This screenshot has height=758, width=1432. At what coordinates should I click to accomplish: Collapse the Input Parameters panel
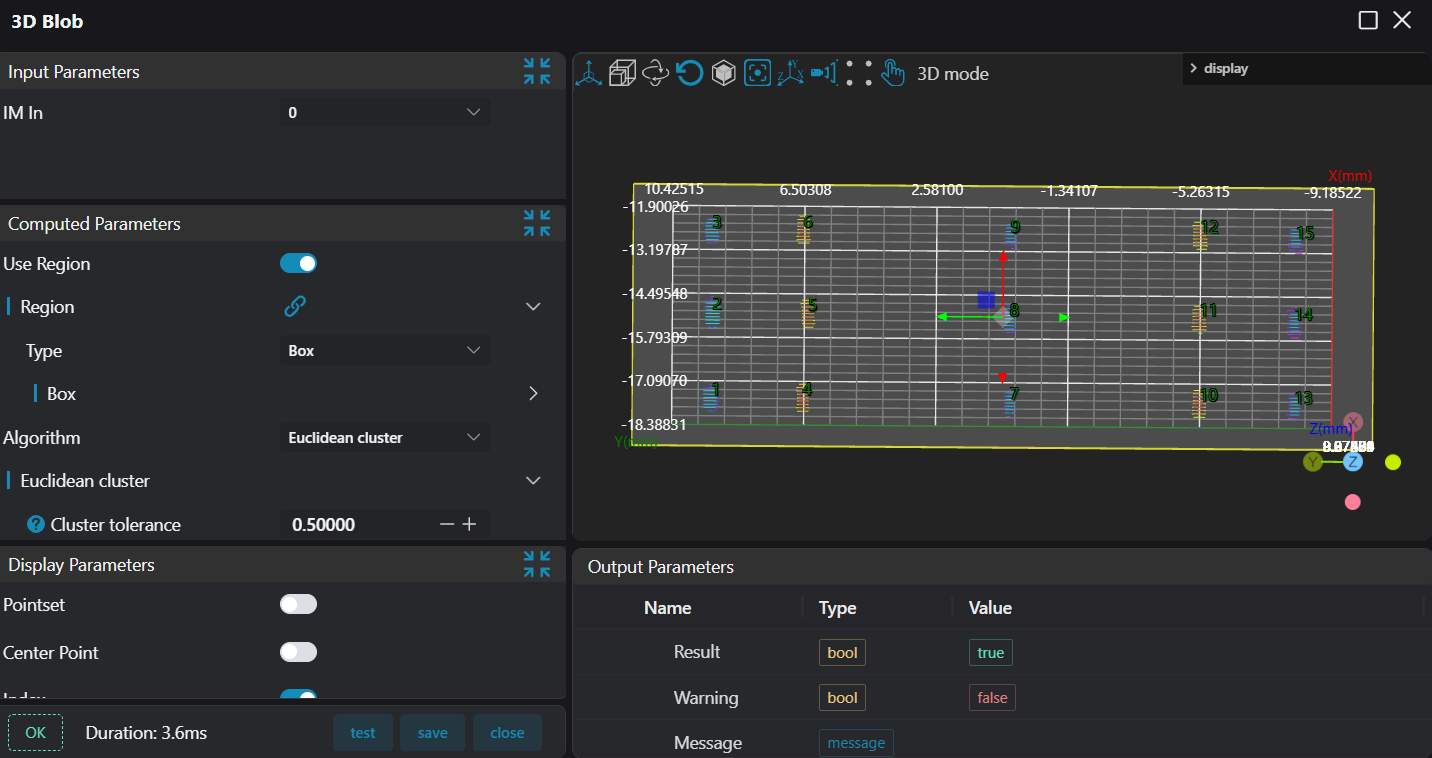pos(537,72)
